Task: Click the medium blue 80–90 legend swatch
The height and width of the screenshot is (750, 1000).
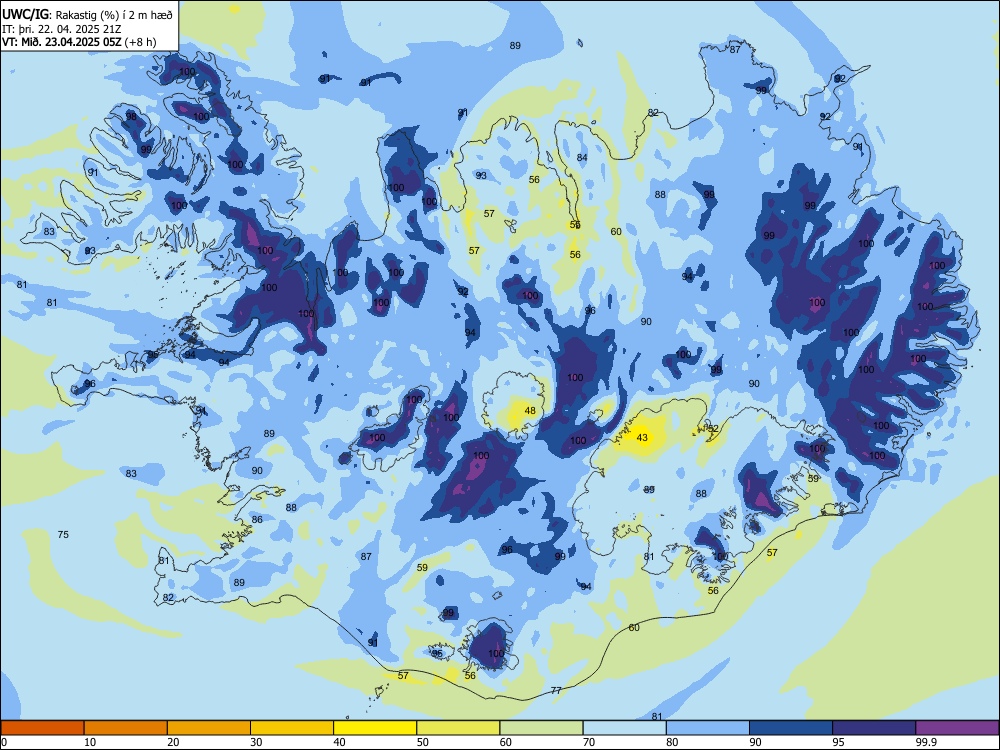Action: pyautogui.click(x=708, y=728)
